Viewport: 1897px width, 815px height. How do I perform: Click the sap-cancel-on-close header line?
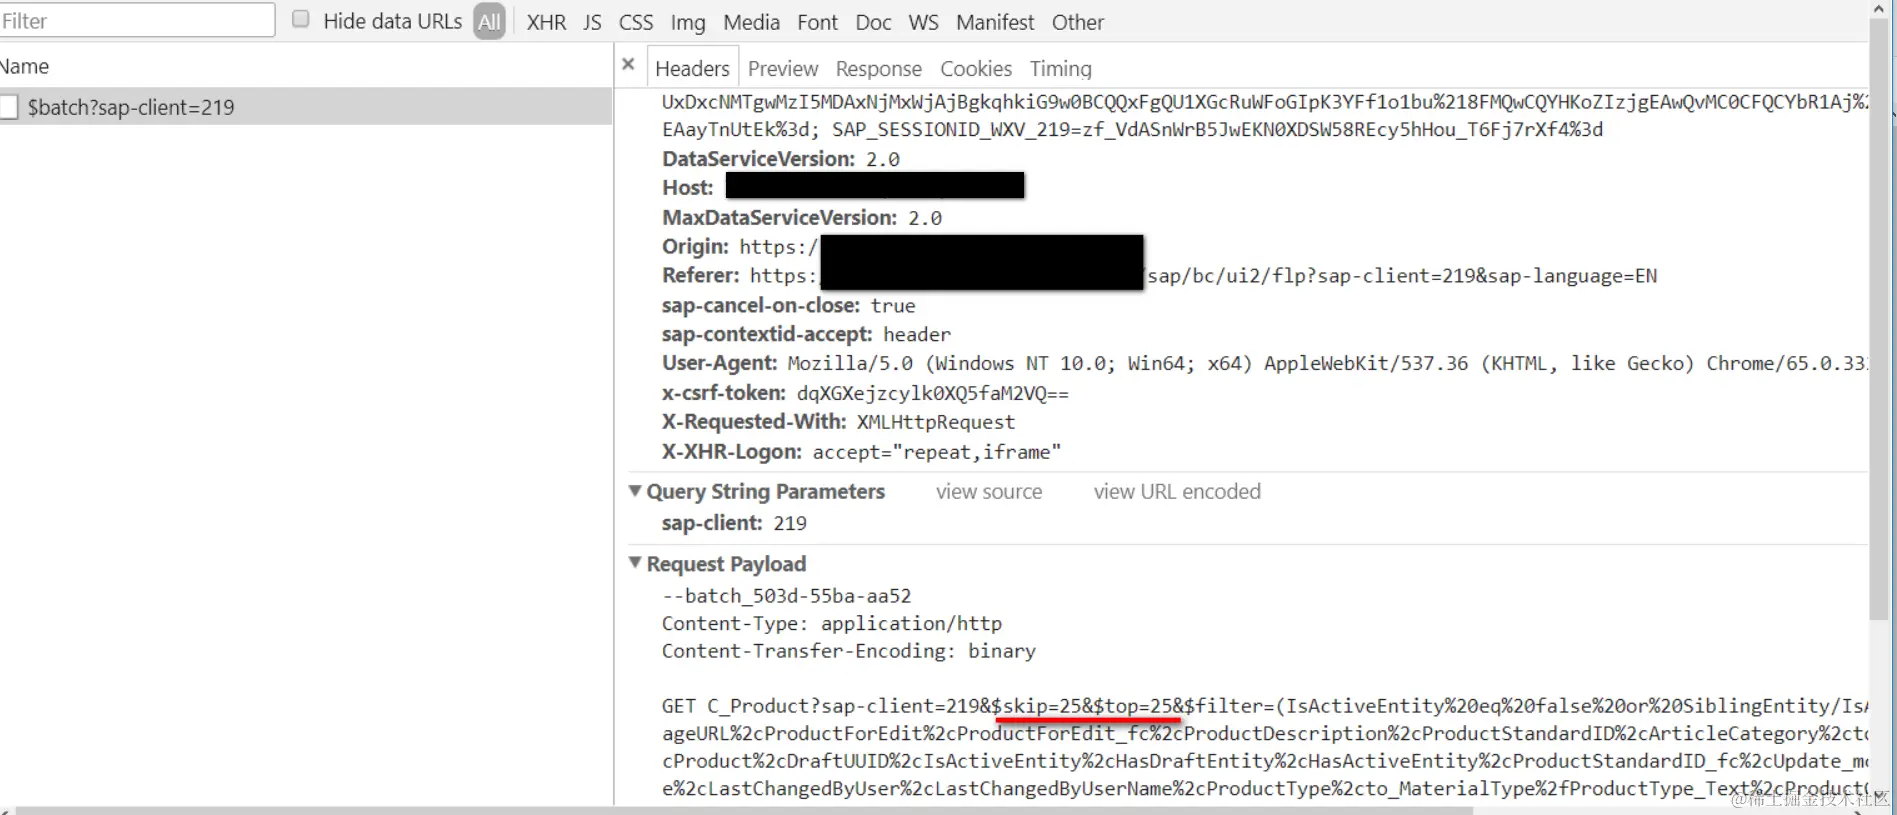pos(788,305)
